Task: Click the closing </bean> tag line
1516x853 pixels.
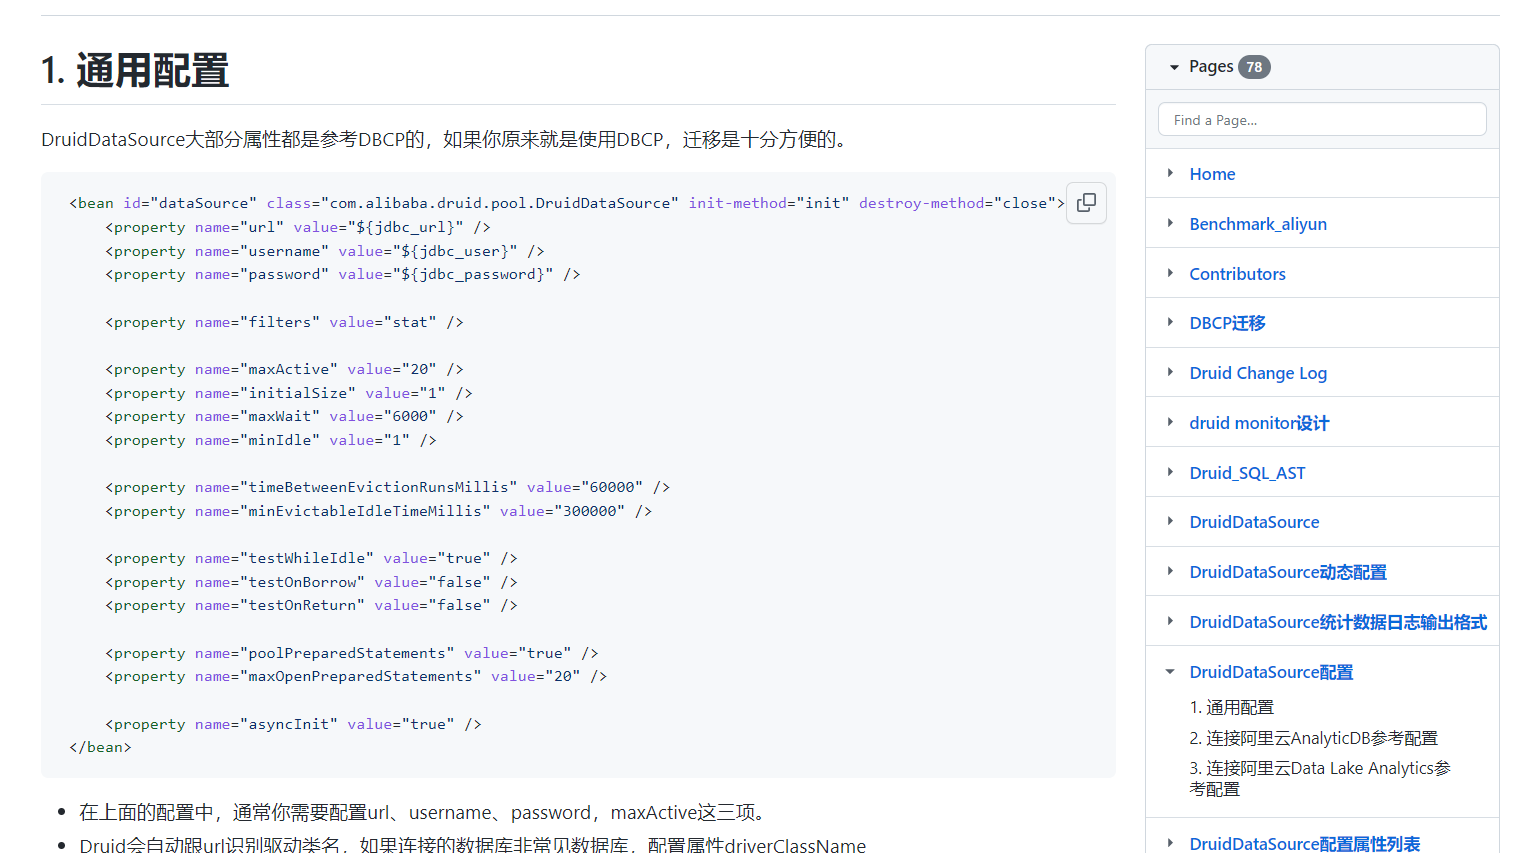Action: click(x=100, y=747)
